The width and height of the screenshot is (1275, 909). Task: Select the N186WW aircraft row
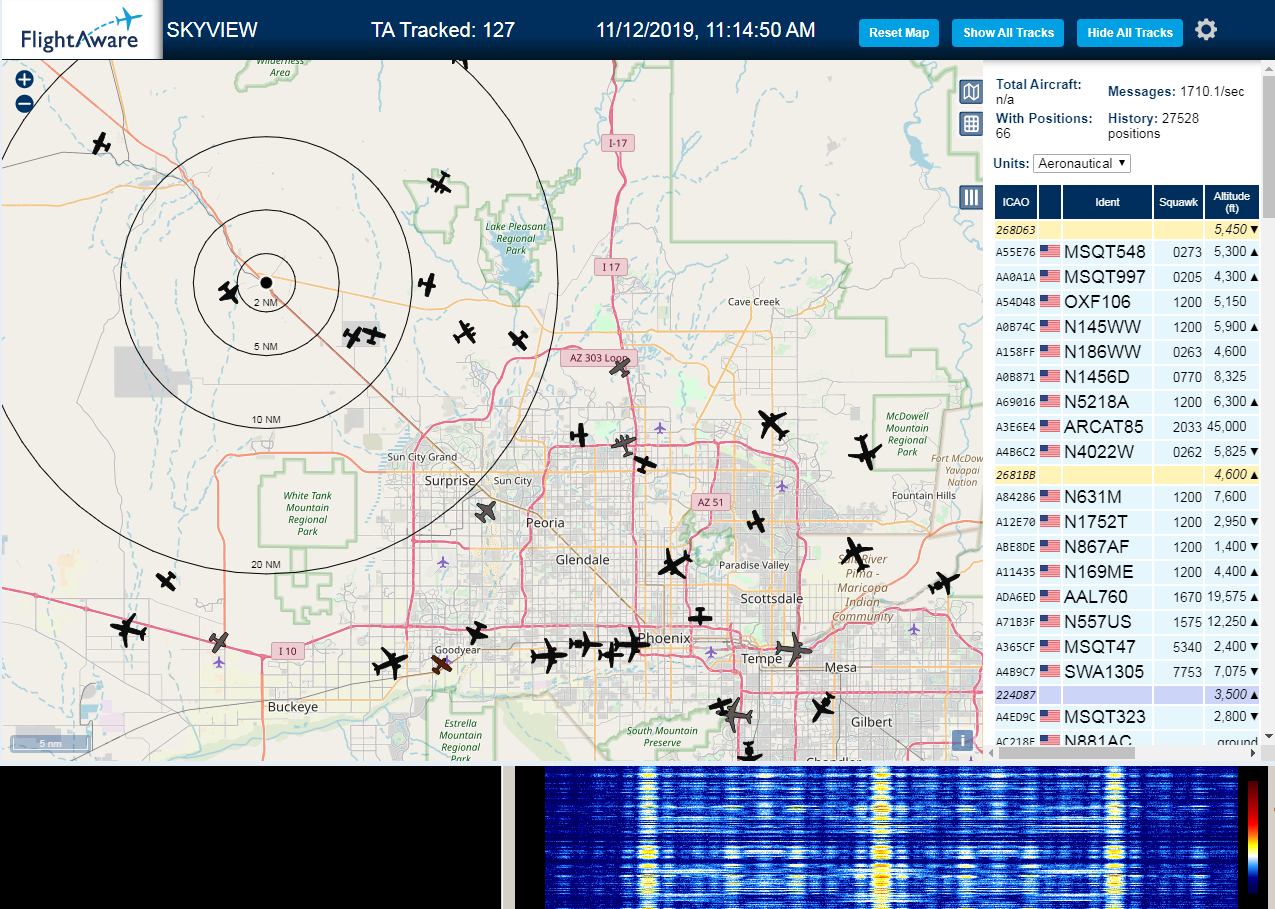coord(1127,352)
